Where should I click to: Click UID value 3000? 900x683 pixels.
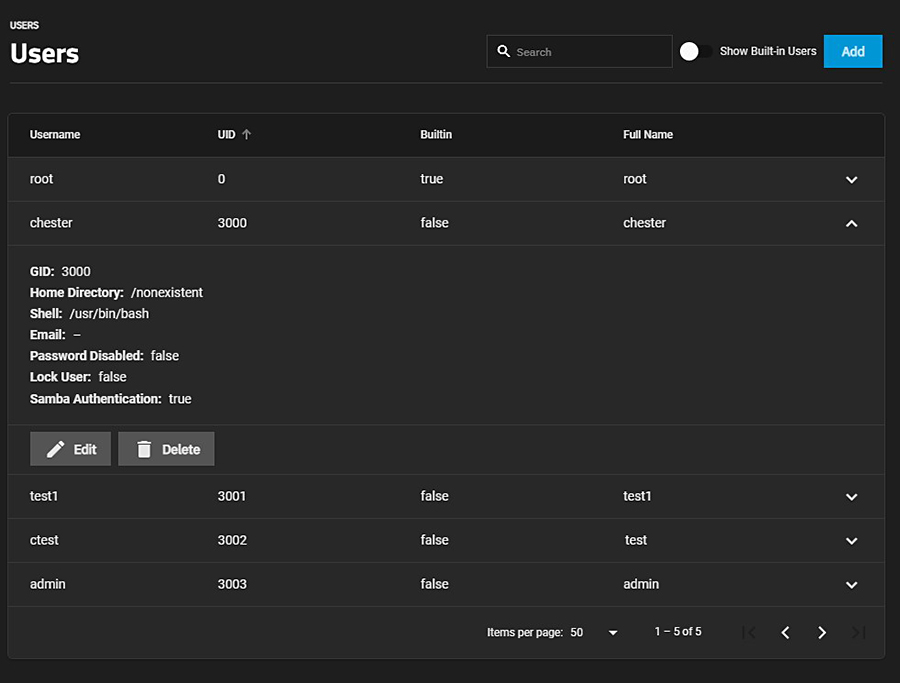[x=232, y=223]
